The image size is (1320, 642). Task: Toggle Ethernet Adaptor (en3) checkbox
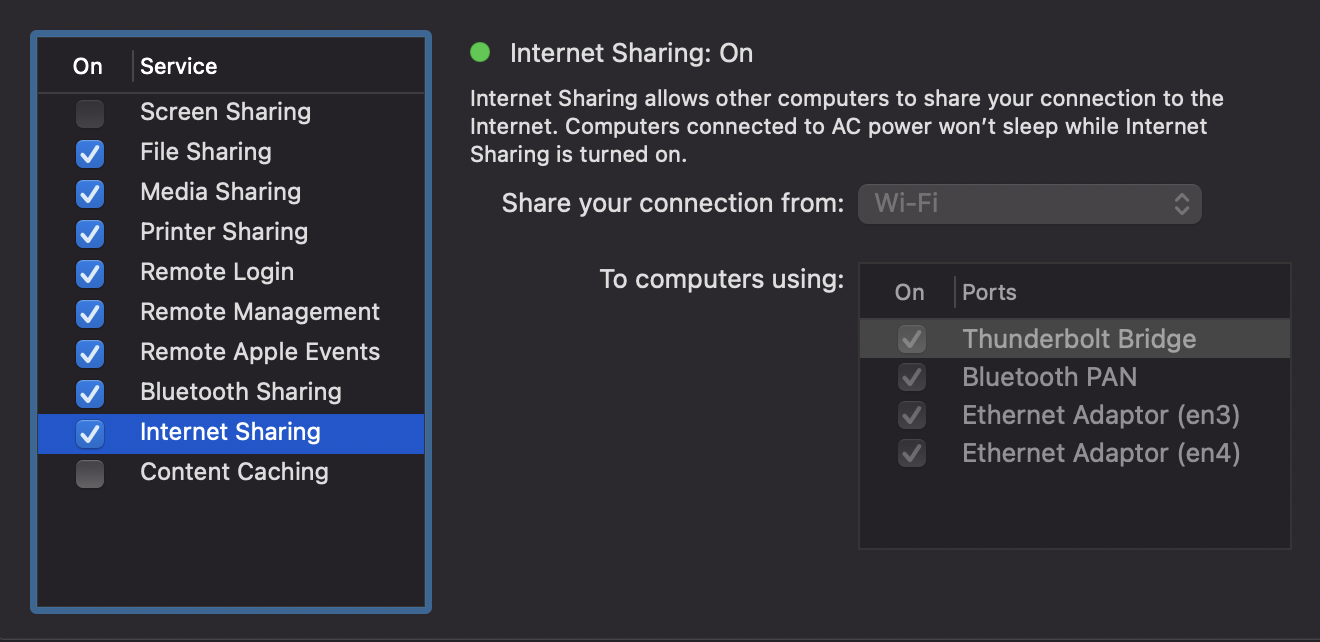click(x=911, y=415)
